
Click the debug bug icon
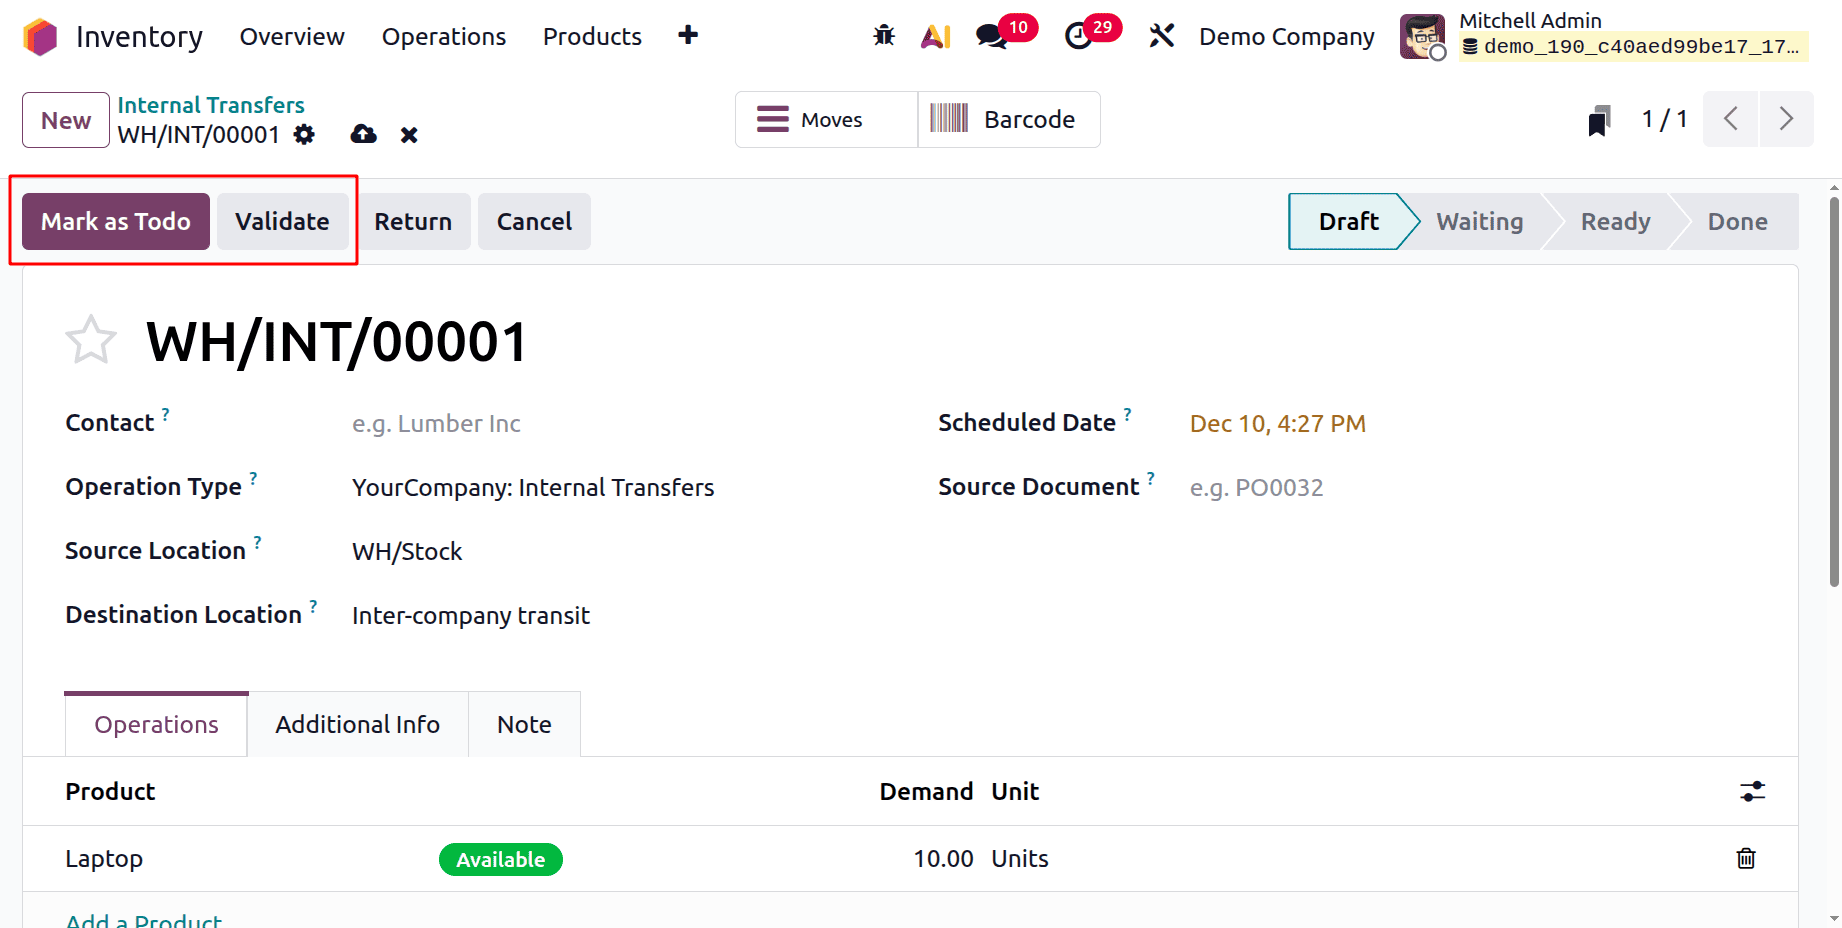[884, 36]
